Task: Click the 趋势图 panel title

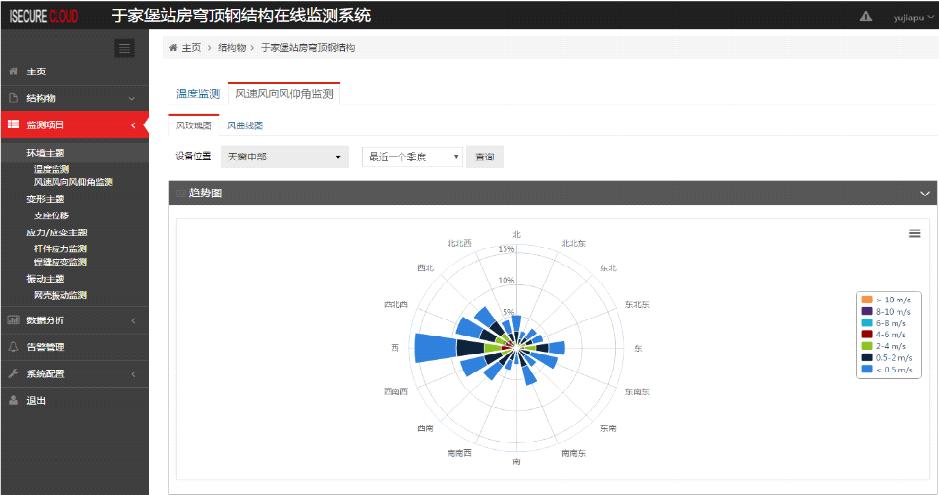Action: pos(205,193)
